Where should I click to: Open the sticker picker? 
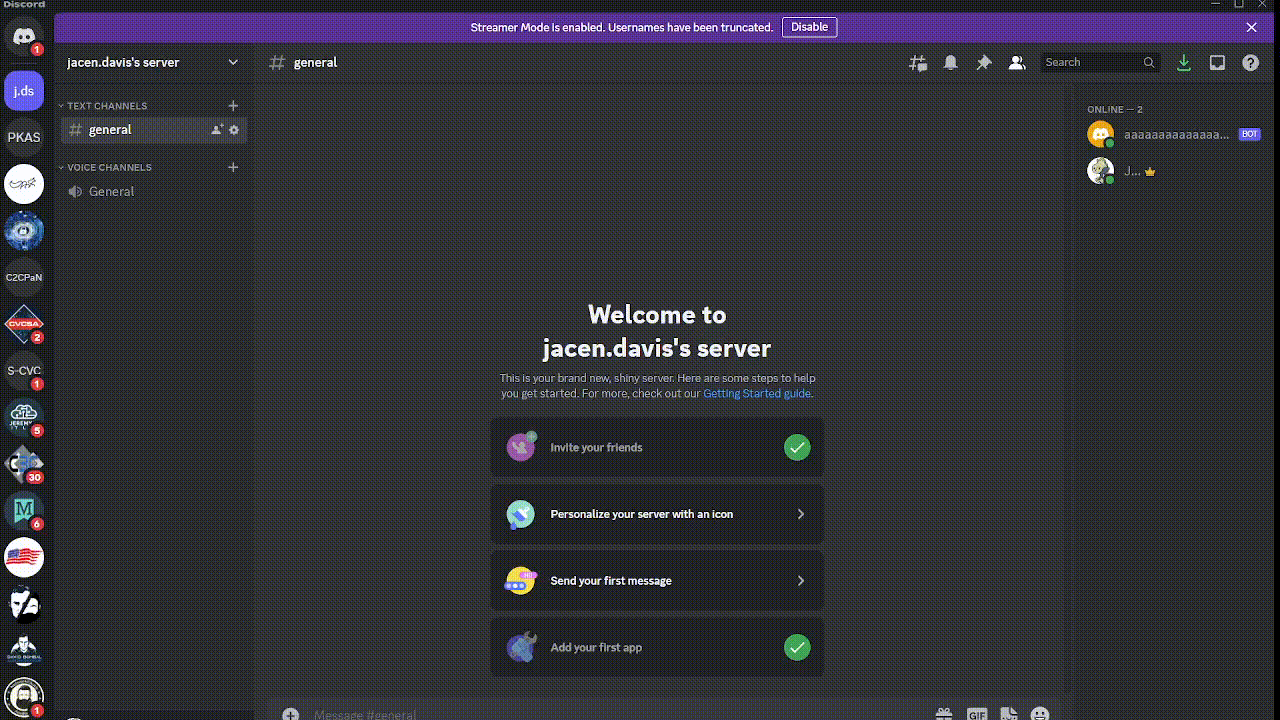pyautogui.click(x=1009, y=714)
